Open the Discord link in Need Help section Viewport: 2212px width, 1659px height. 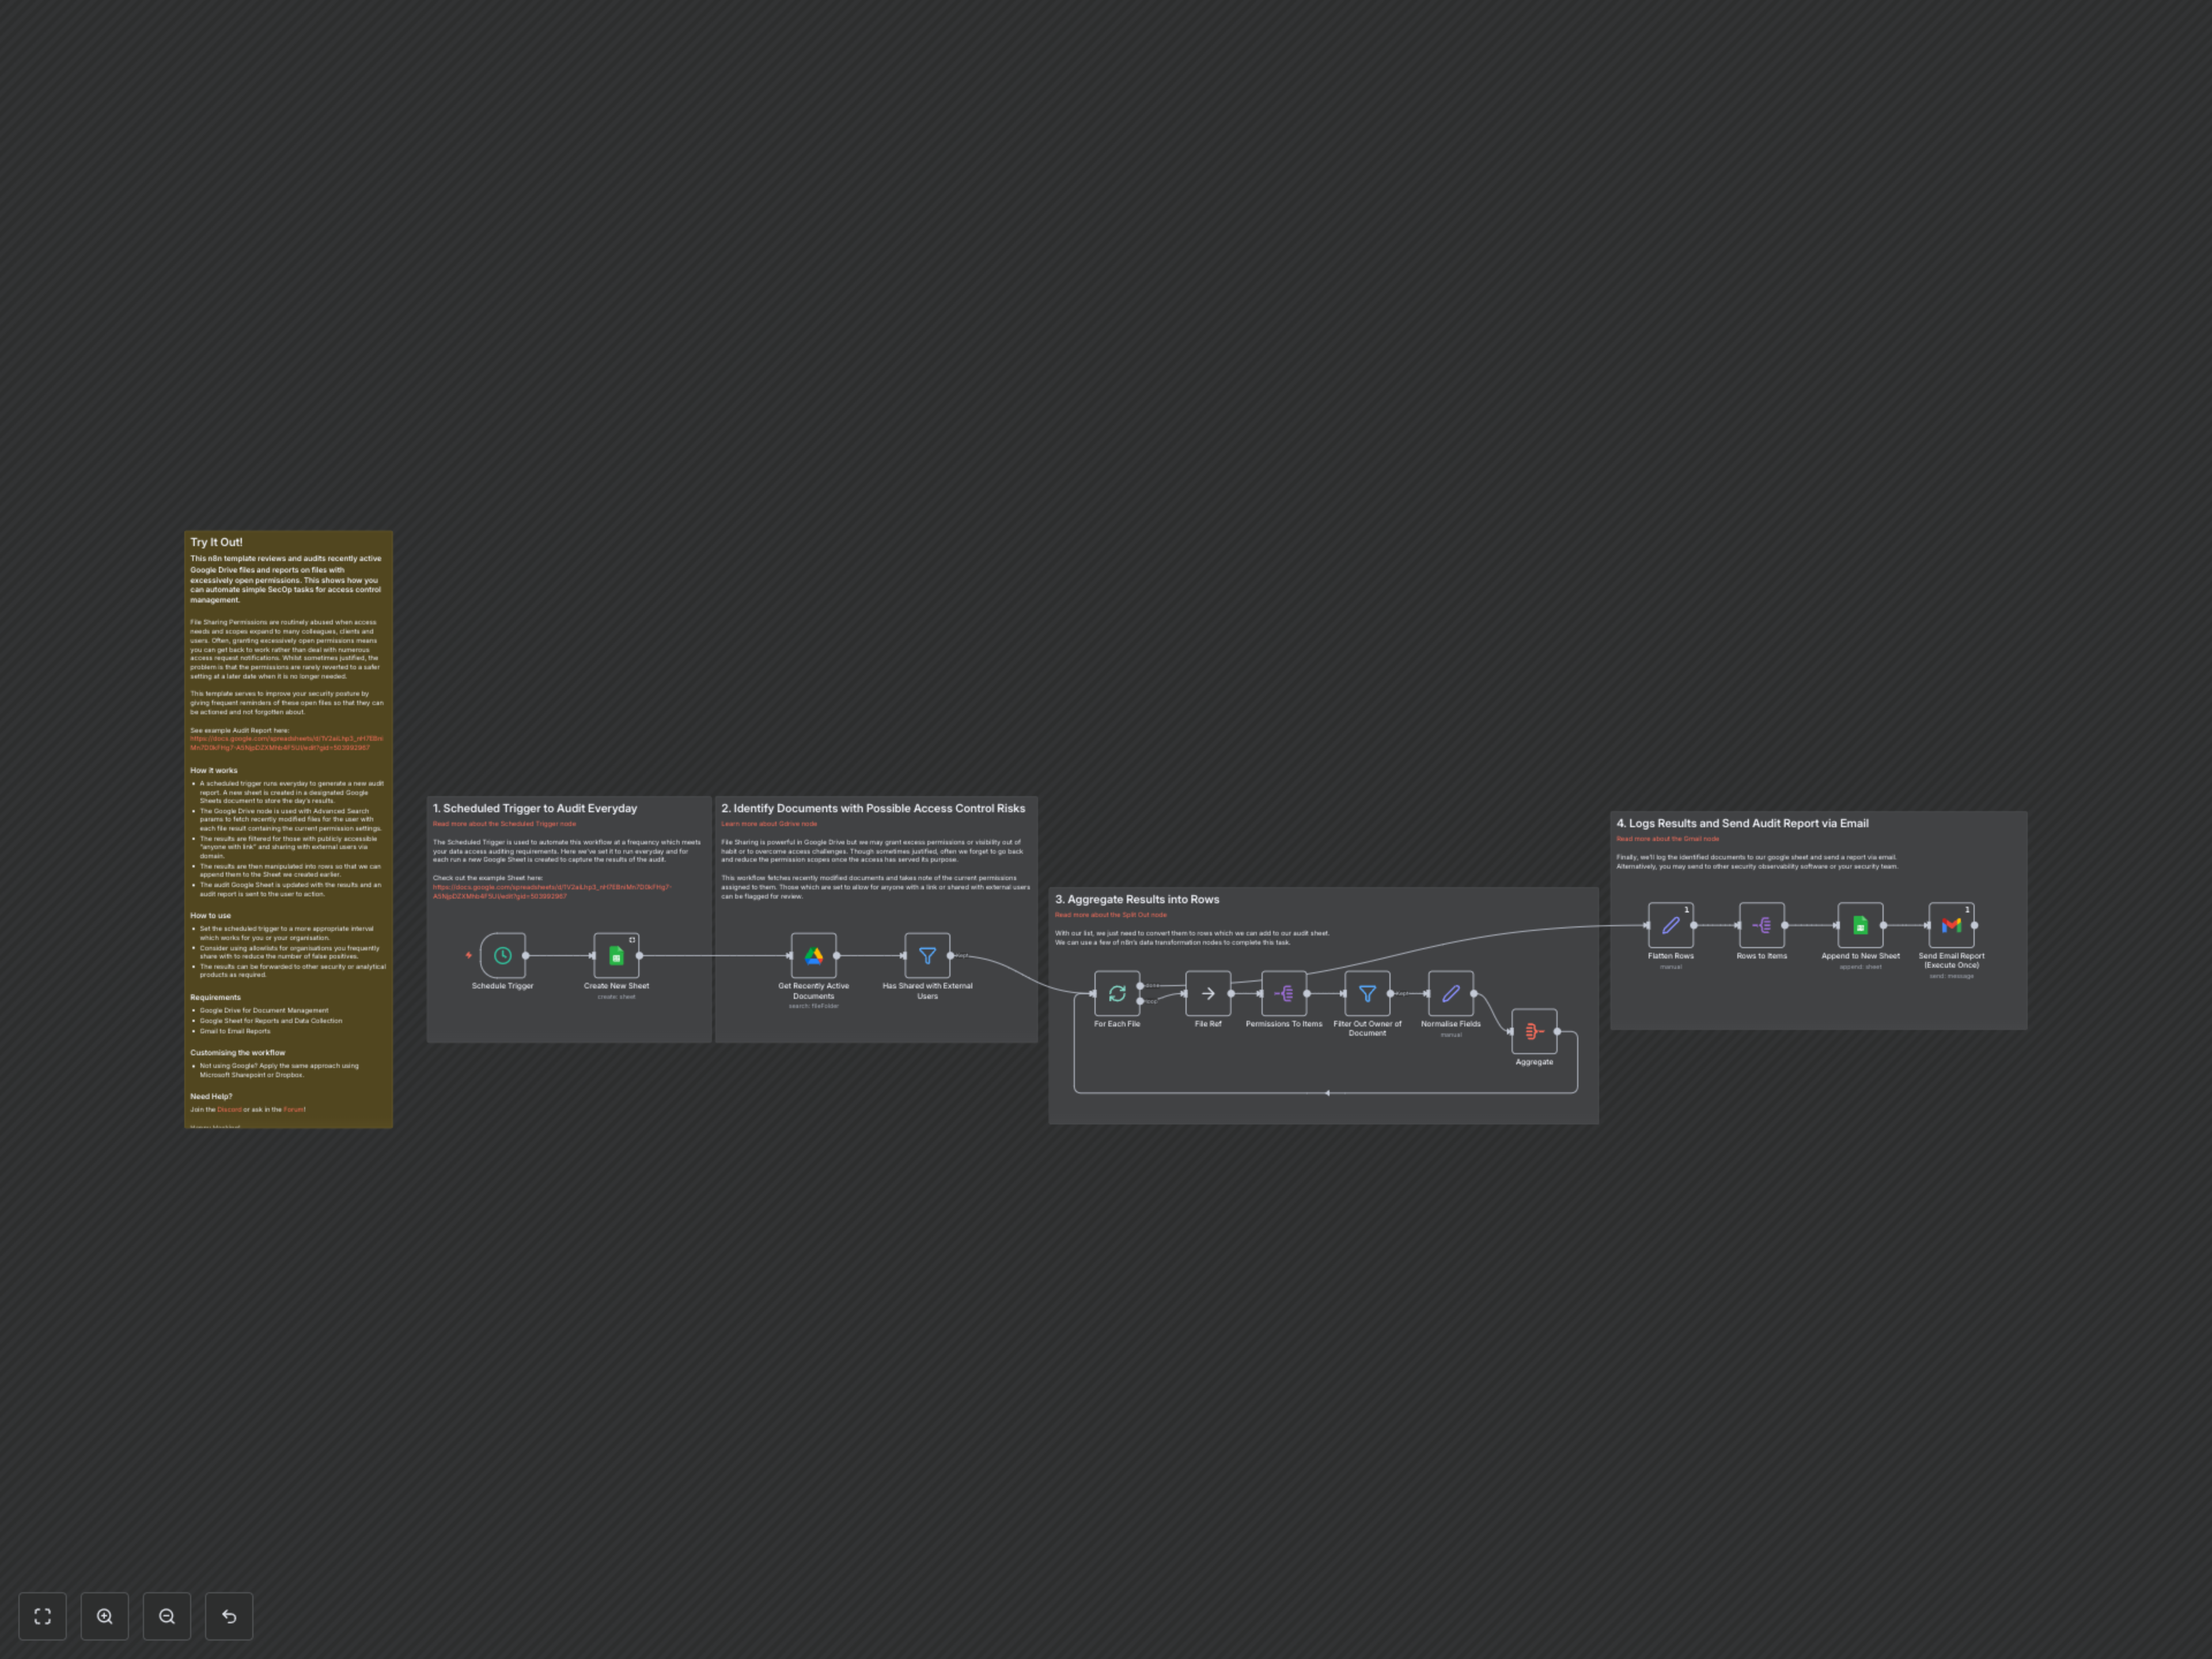coord(229,1109)
